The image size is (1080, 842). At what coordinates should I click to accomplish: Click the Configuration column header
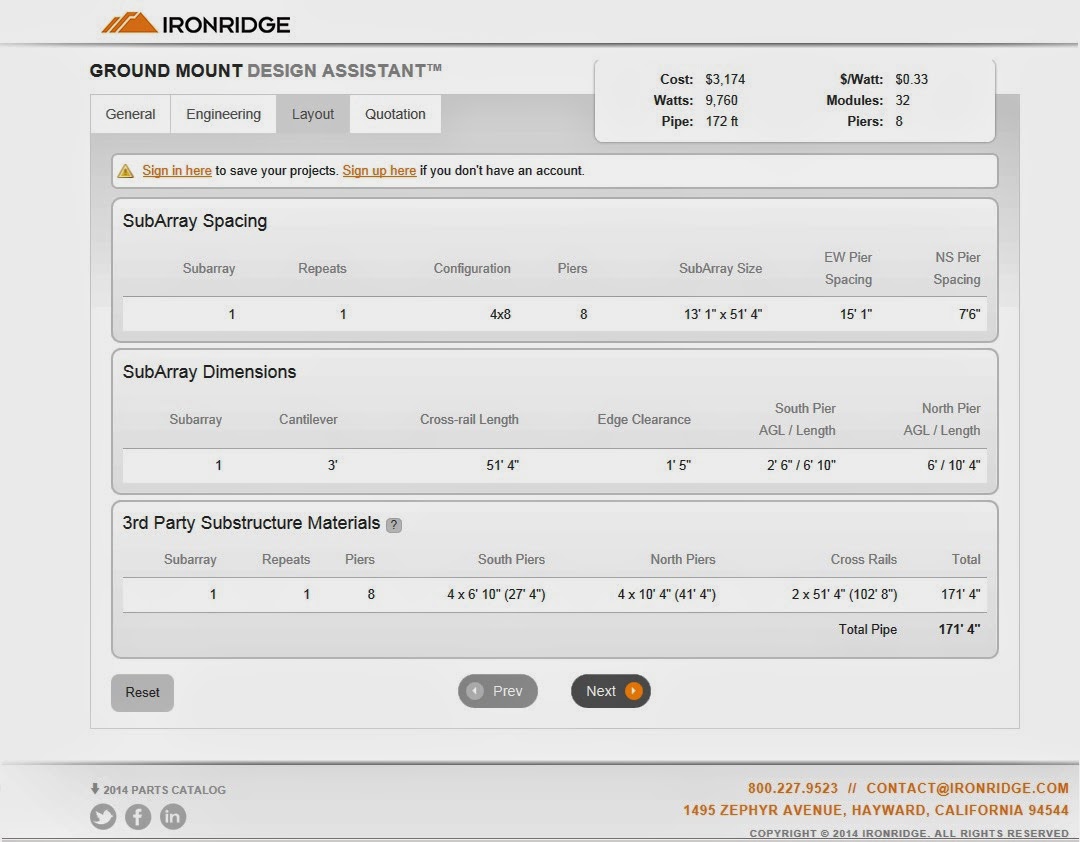point(472,268)
